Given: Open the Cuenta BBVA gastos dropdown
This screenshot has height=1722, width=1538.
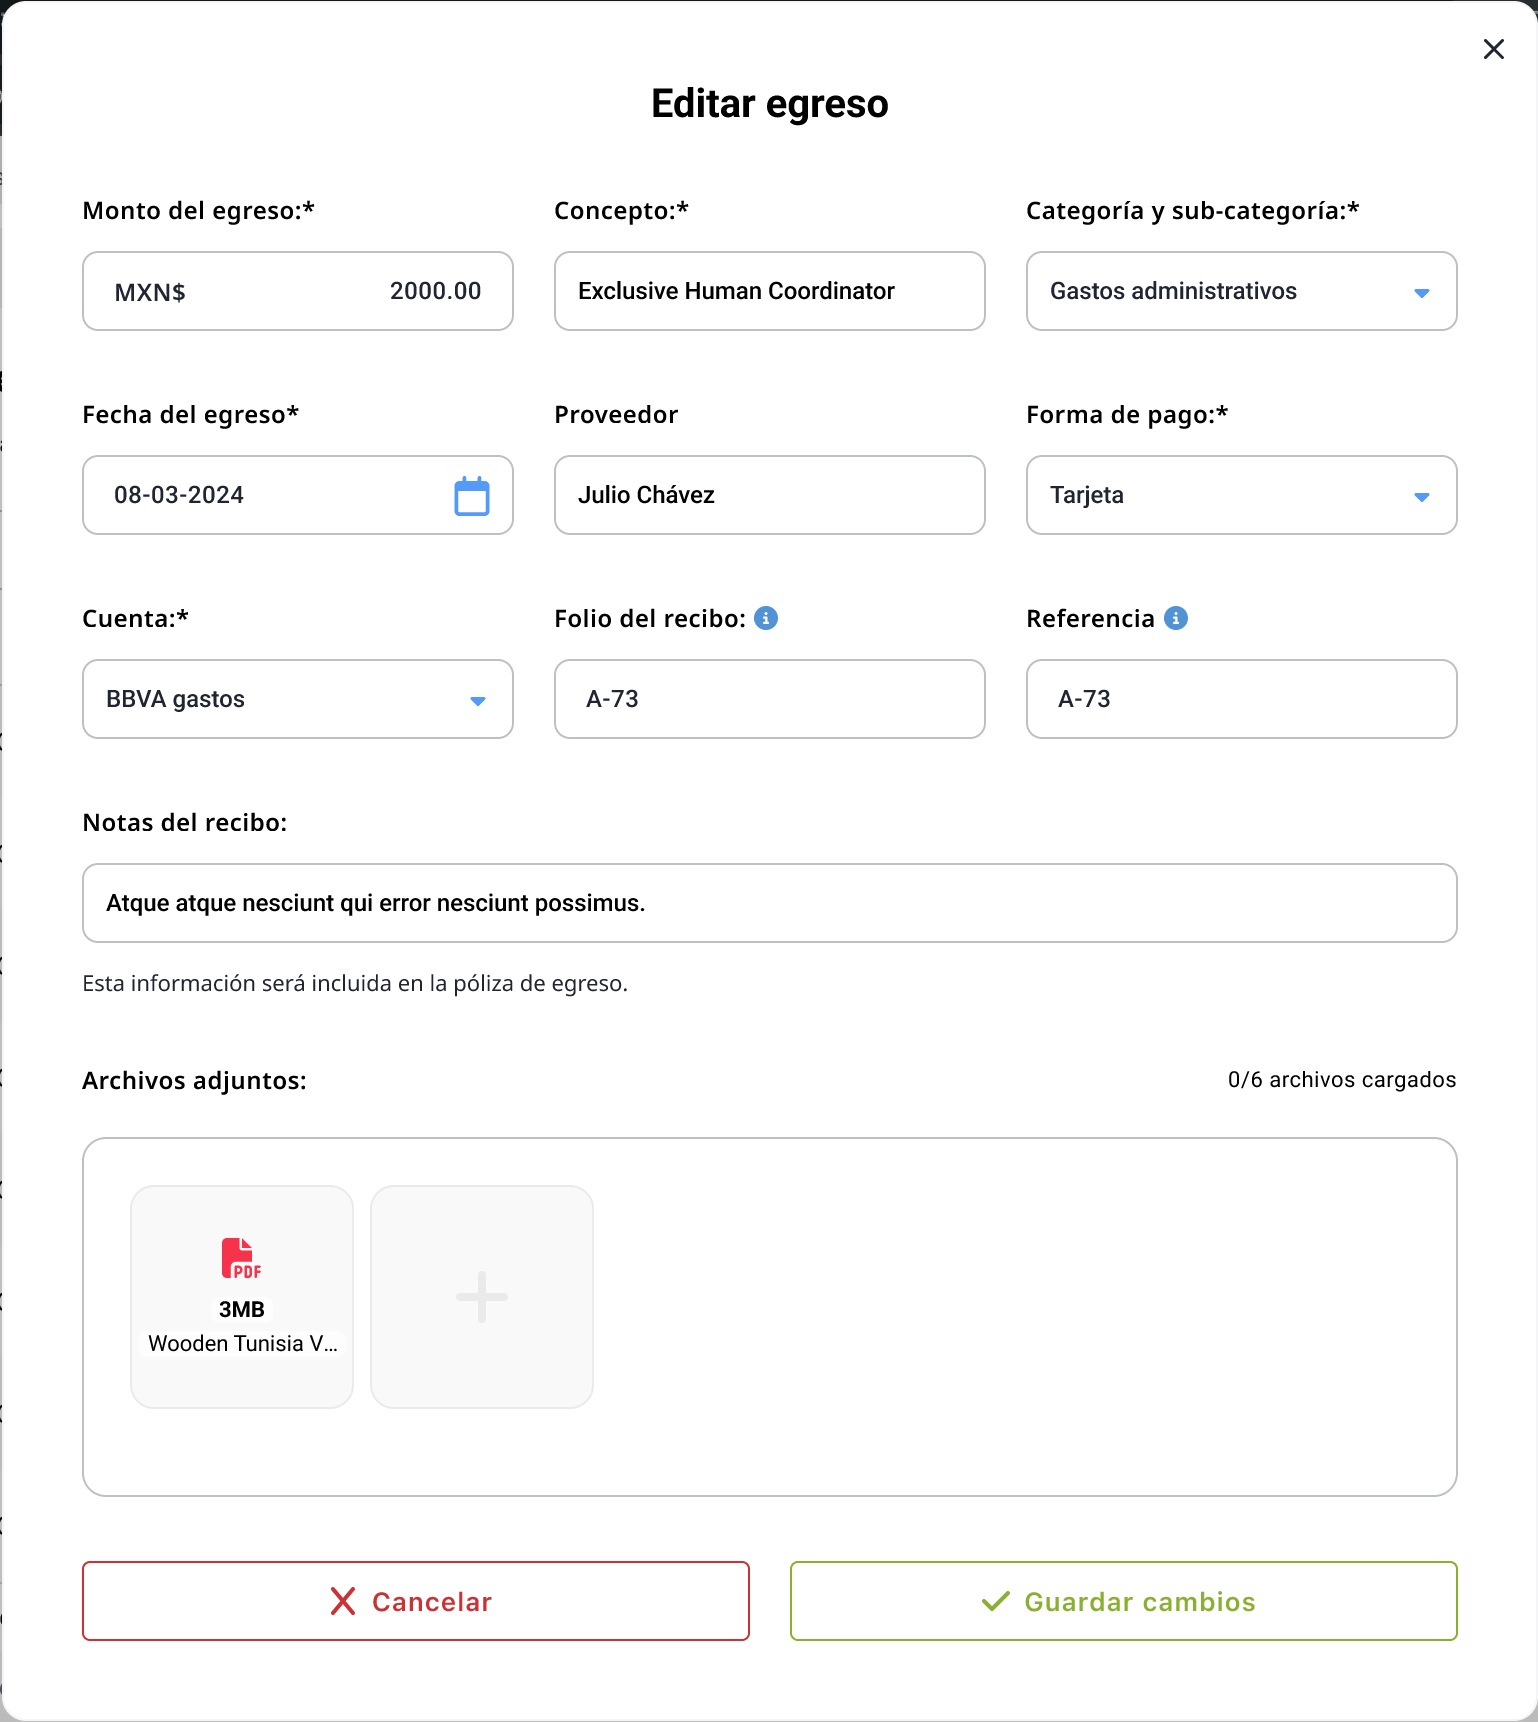Looking at the screenshot, I should click(x=298, y=699).
